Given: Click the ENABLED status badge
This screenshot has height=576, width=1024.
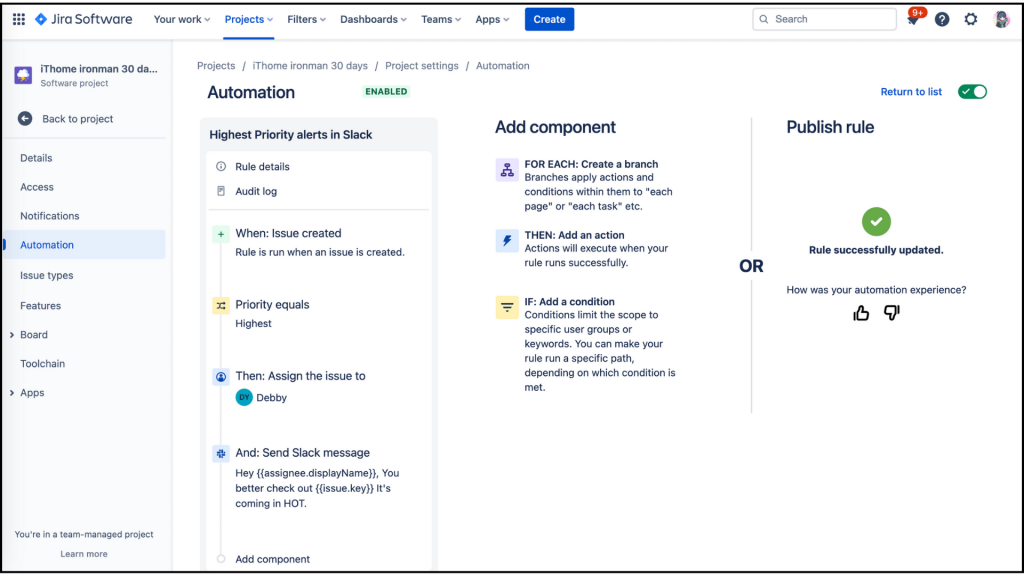Looking at the screenshot, I should pos(386,91).
